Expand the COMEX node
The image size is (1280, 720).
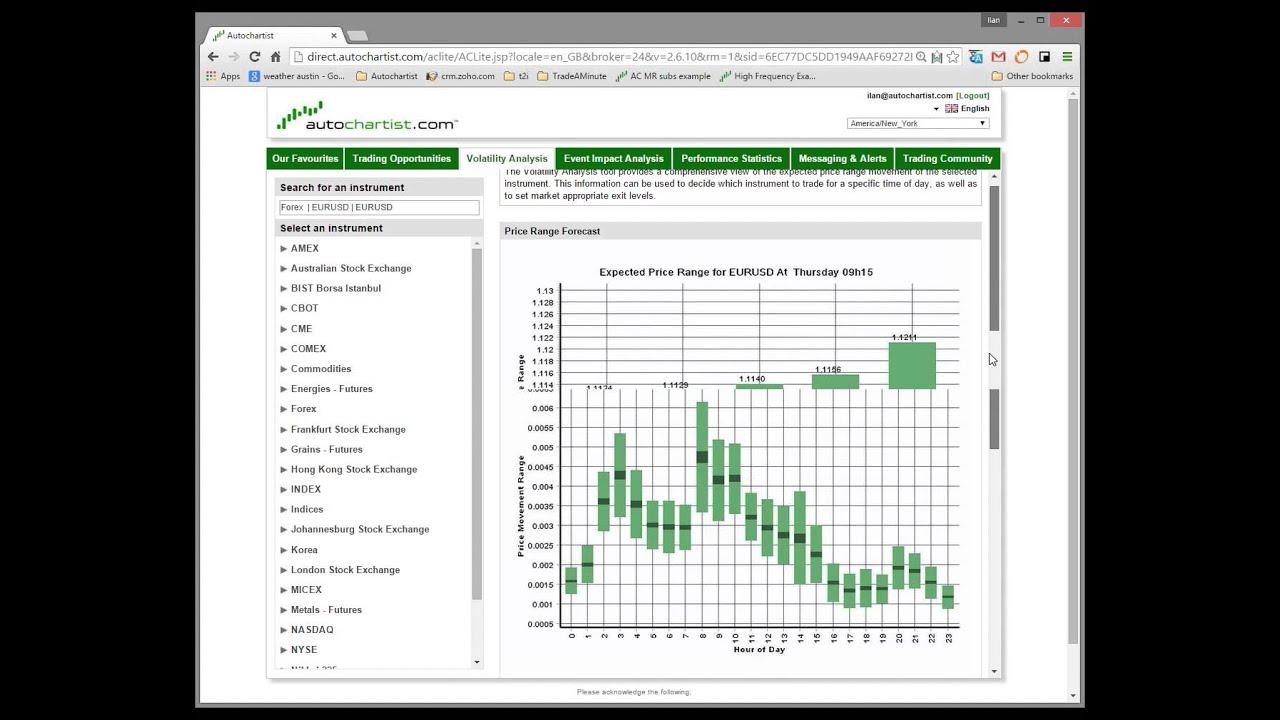(x=284, y=348)
